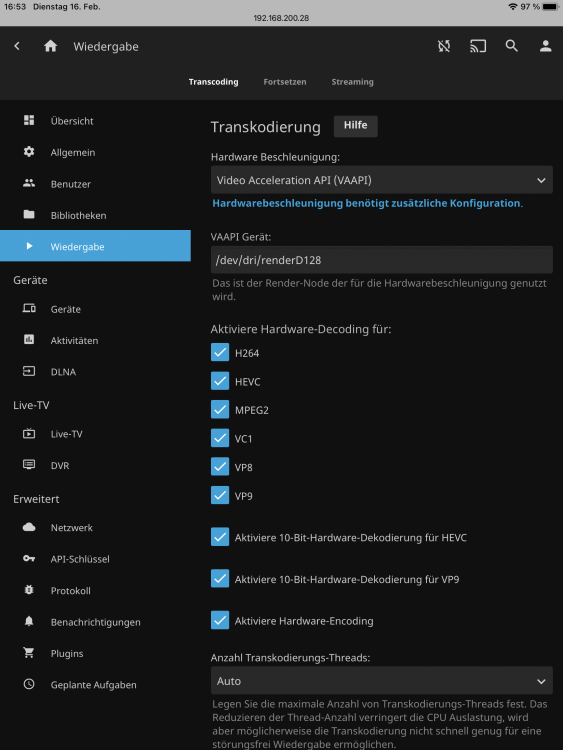
Task: Disable Aktiviere Hardware-Encoding checkbox
Action: [x=220, y=620]
